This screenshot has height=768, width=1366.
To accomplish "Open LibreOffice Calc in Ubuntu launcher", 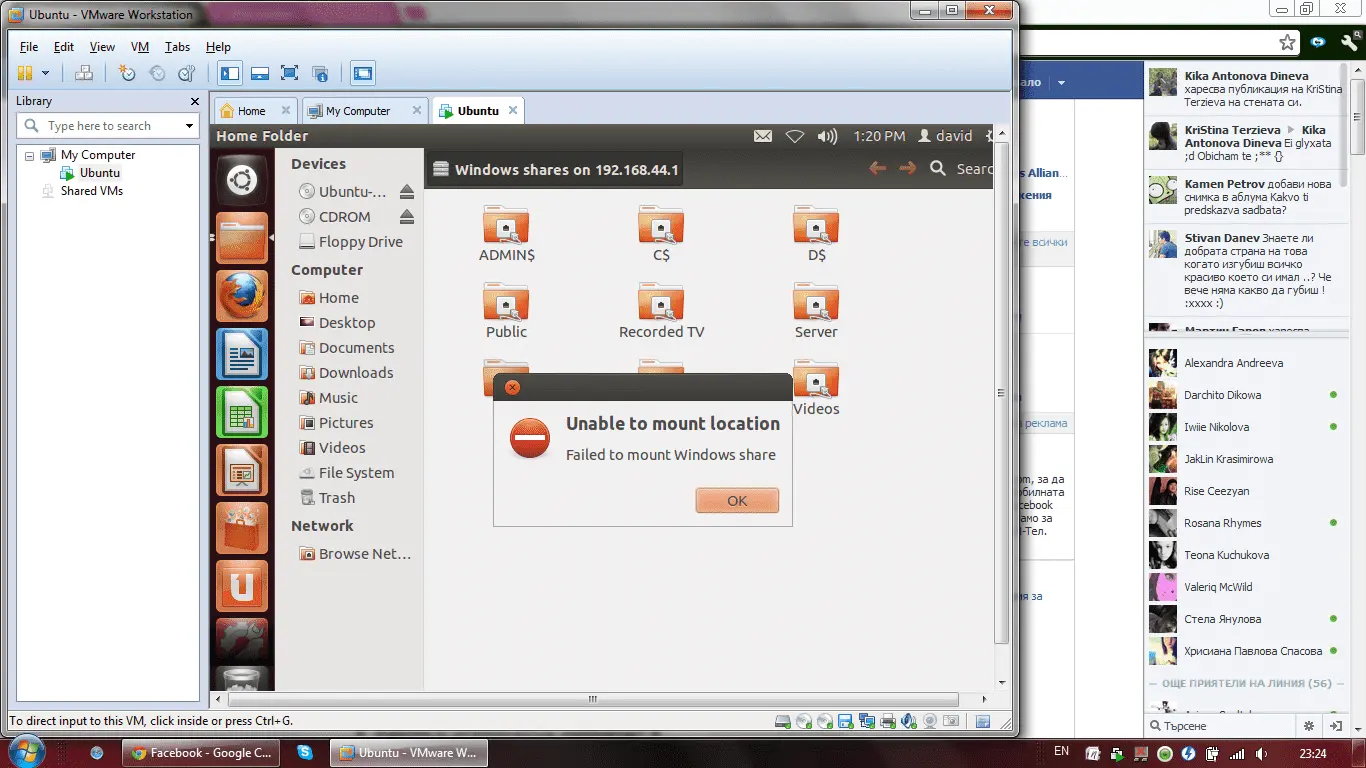I will coord(242,412).
